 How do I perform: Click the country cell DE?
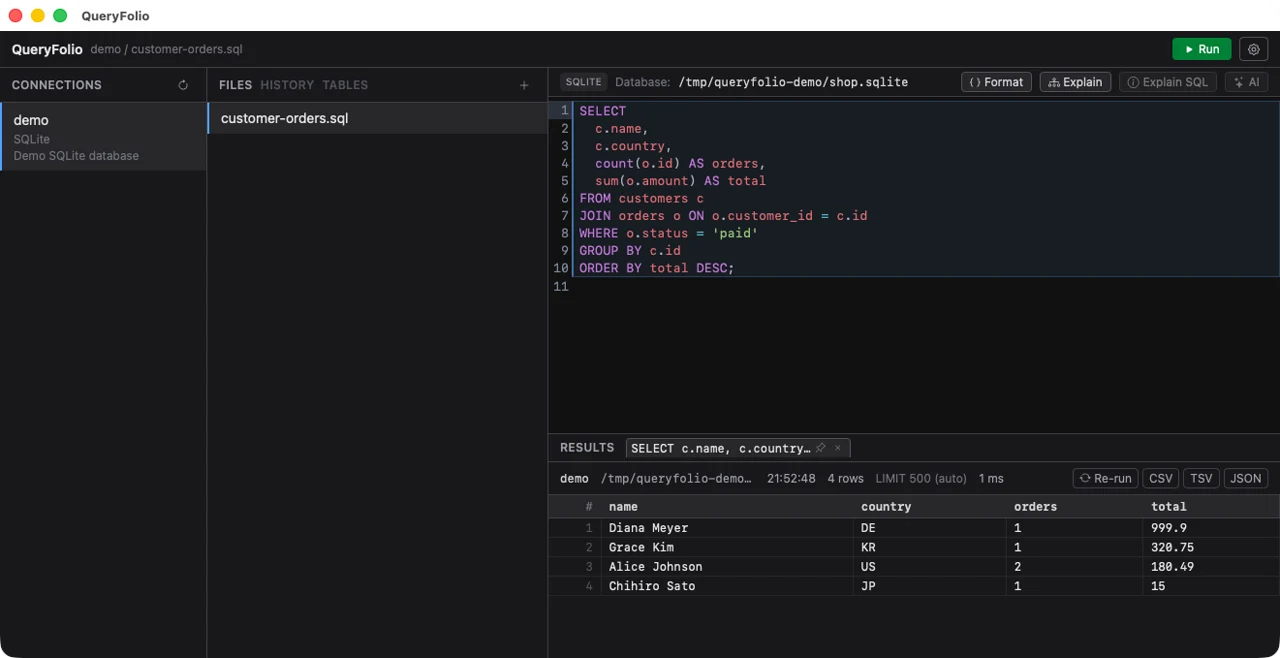(x=929, y=528)
